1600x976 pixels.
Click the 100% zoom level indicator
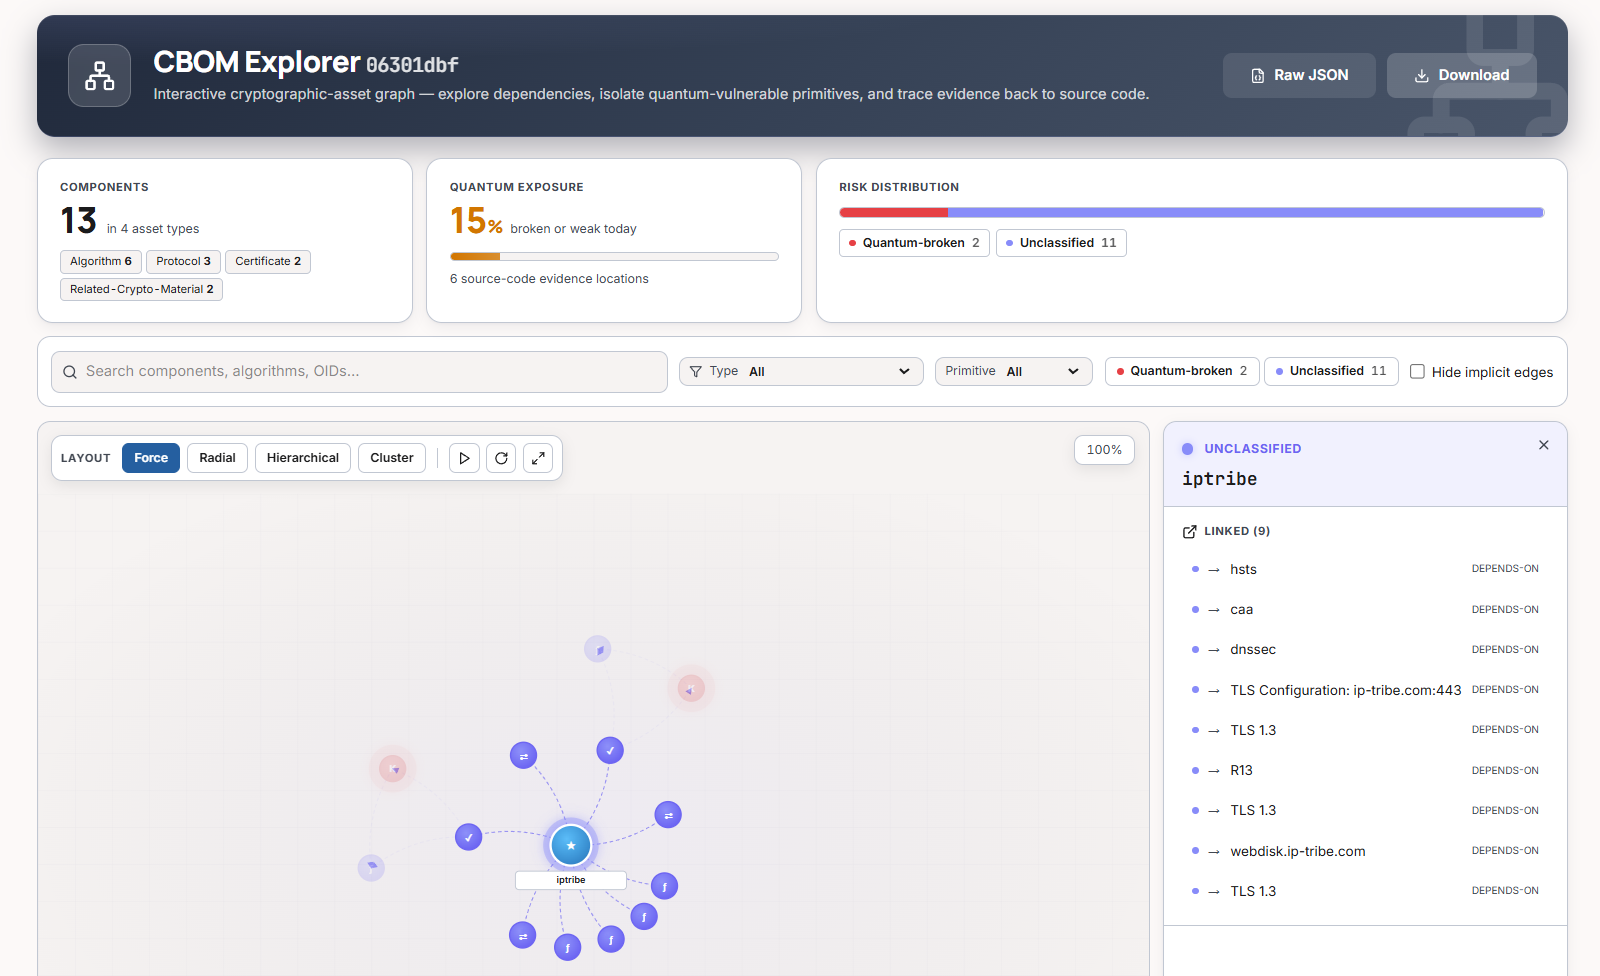pyautogui.click(x=1104, y=450)
